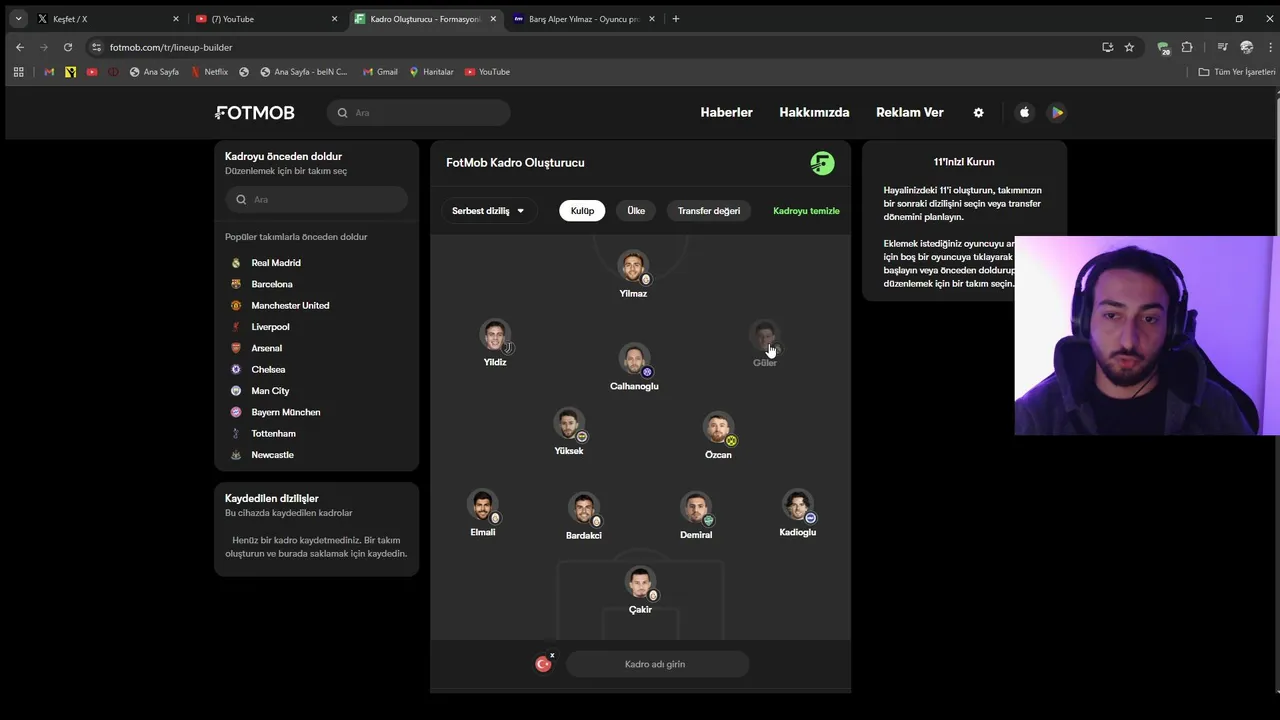Image resolution: width=1280 pixels, height=720 pixels.
Task: Toggle the Ülke display option
Action: pos(636,211)
